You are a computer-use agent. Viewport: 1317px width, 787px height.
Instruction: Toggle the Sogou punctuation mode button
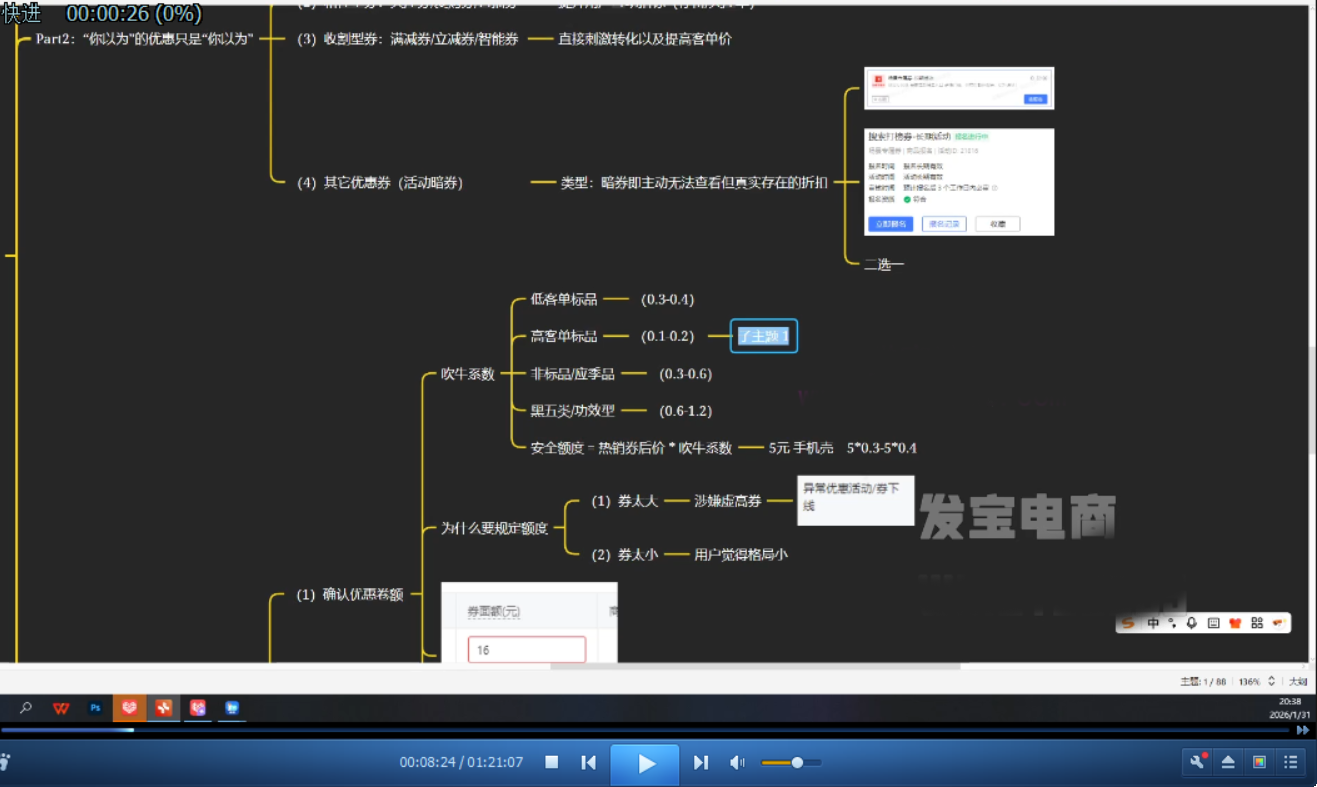pyautogui.click(x=1172, y=623)
